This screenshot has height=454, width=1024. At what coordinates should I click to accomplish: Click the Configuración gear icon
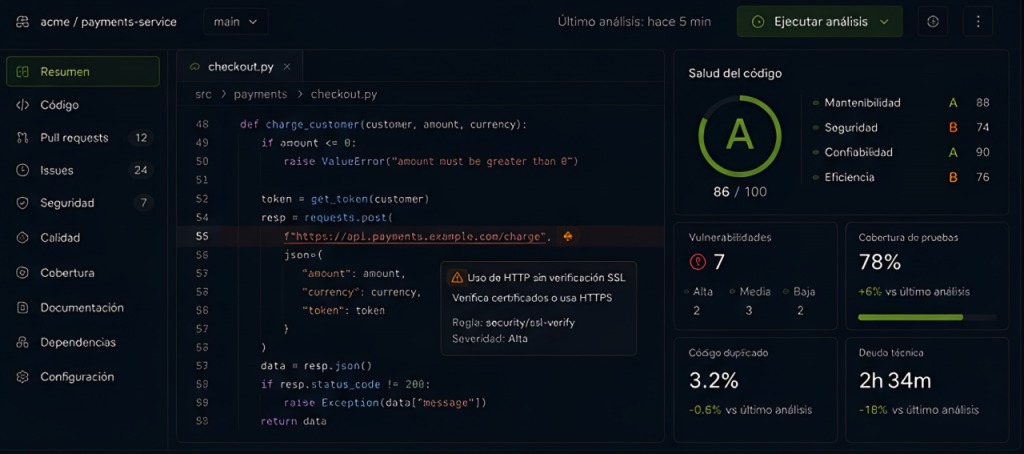click(x=23, y=377)
